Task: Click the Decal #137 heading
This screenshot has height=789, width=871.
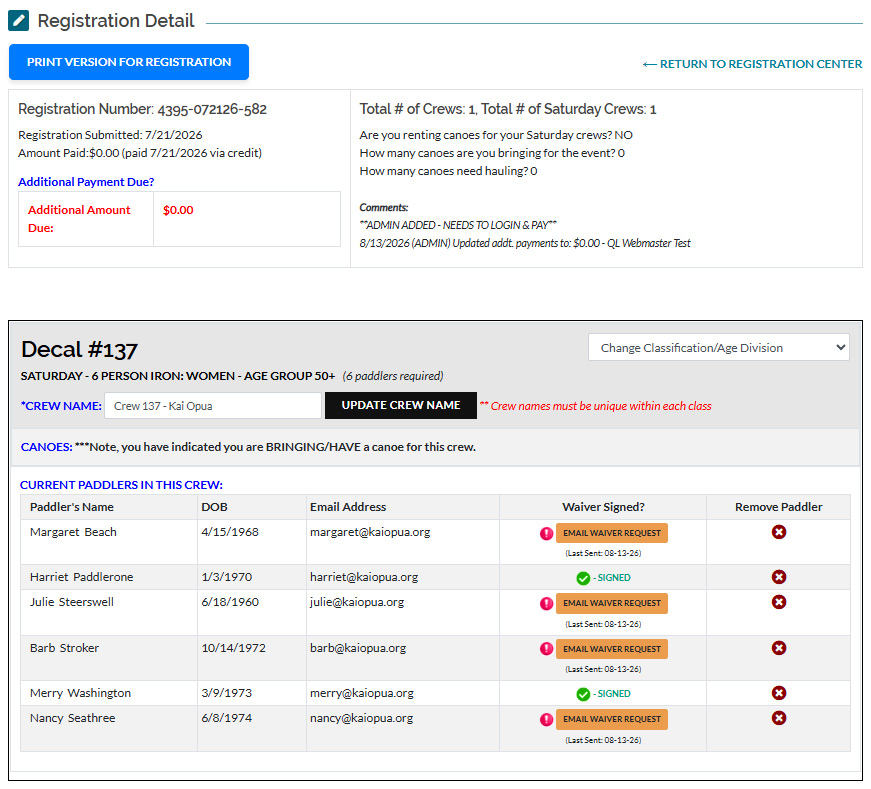Action: click(79, 350)
